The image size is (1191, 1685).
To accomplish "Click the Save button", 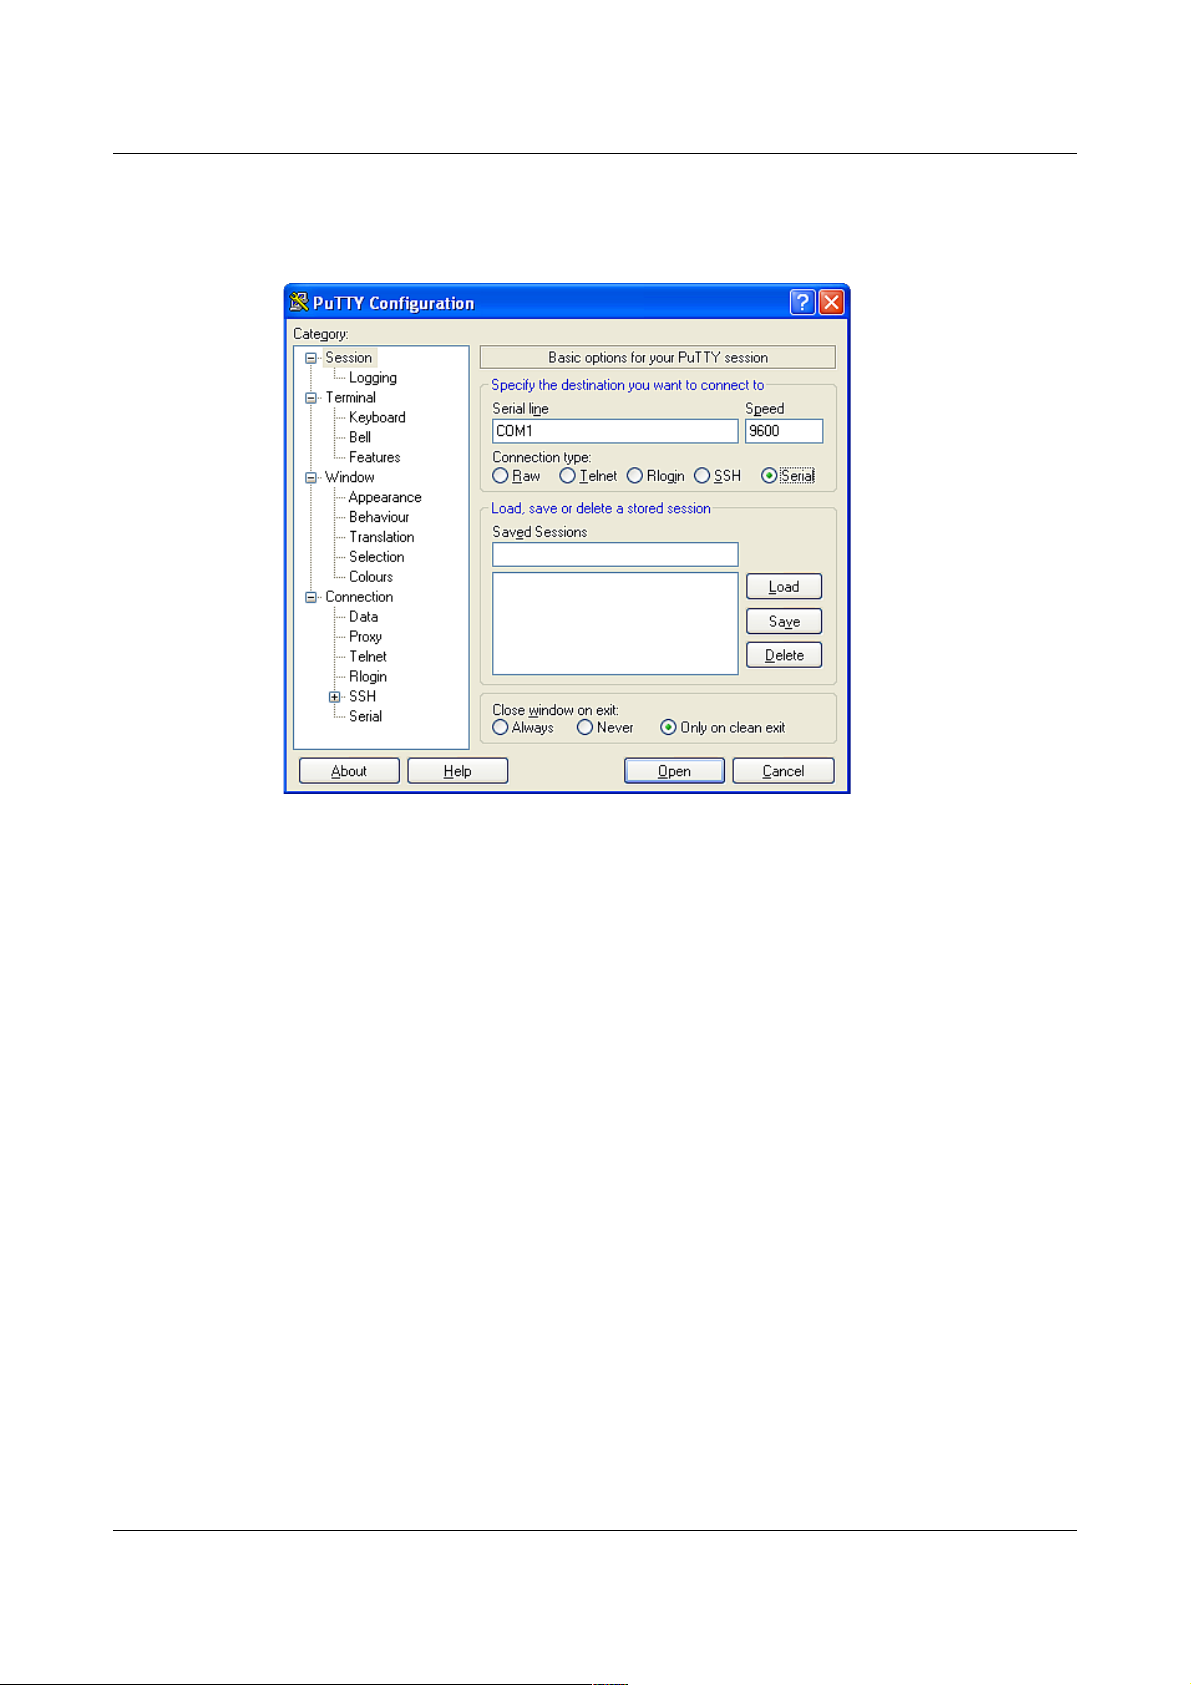I will pyautogui.click(x=784, y=621).
